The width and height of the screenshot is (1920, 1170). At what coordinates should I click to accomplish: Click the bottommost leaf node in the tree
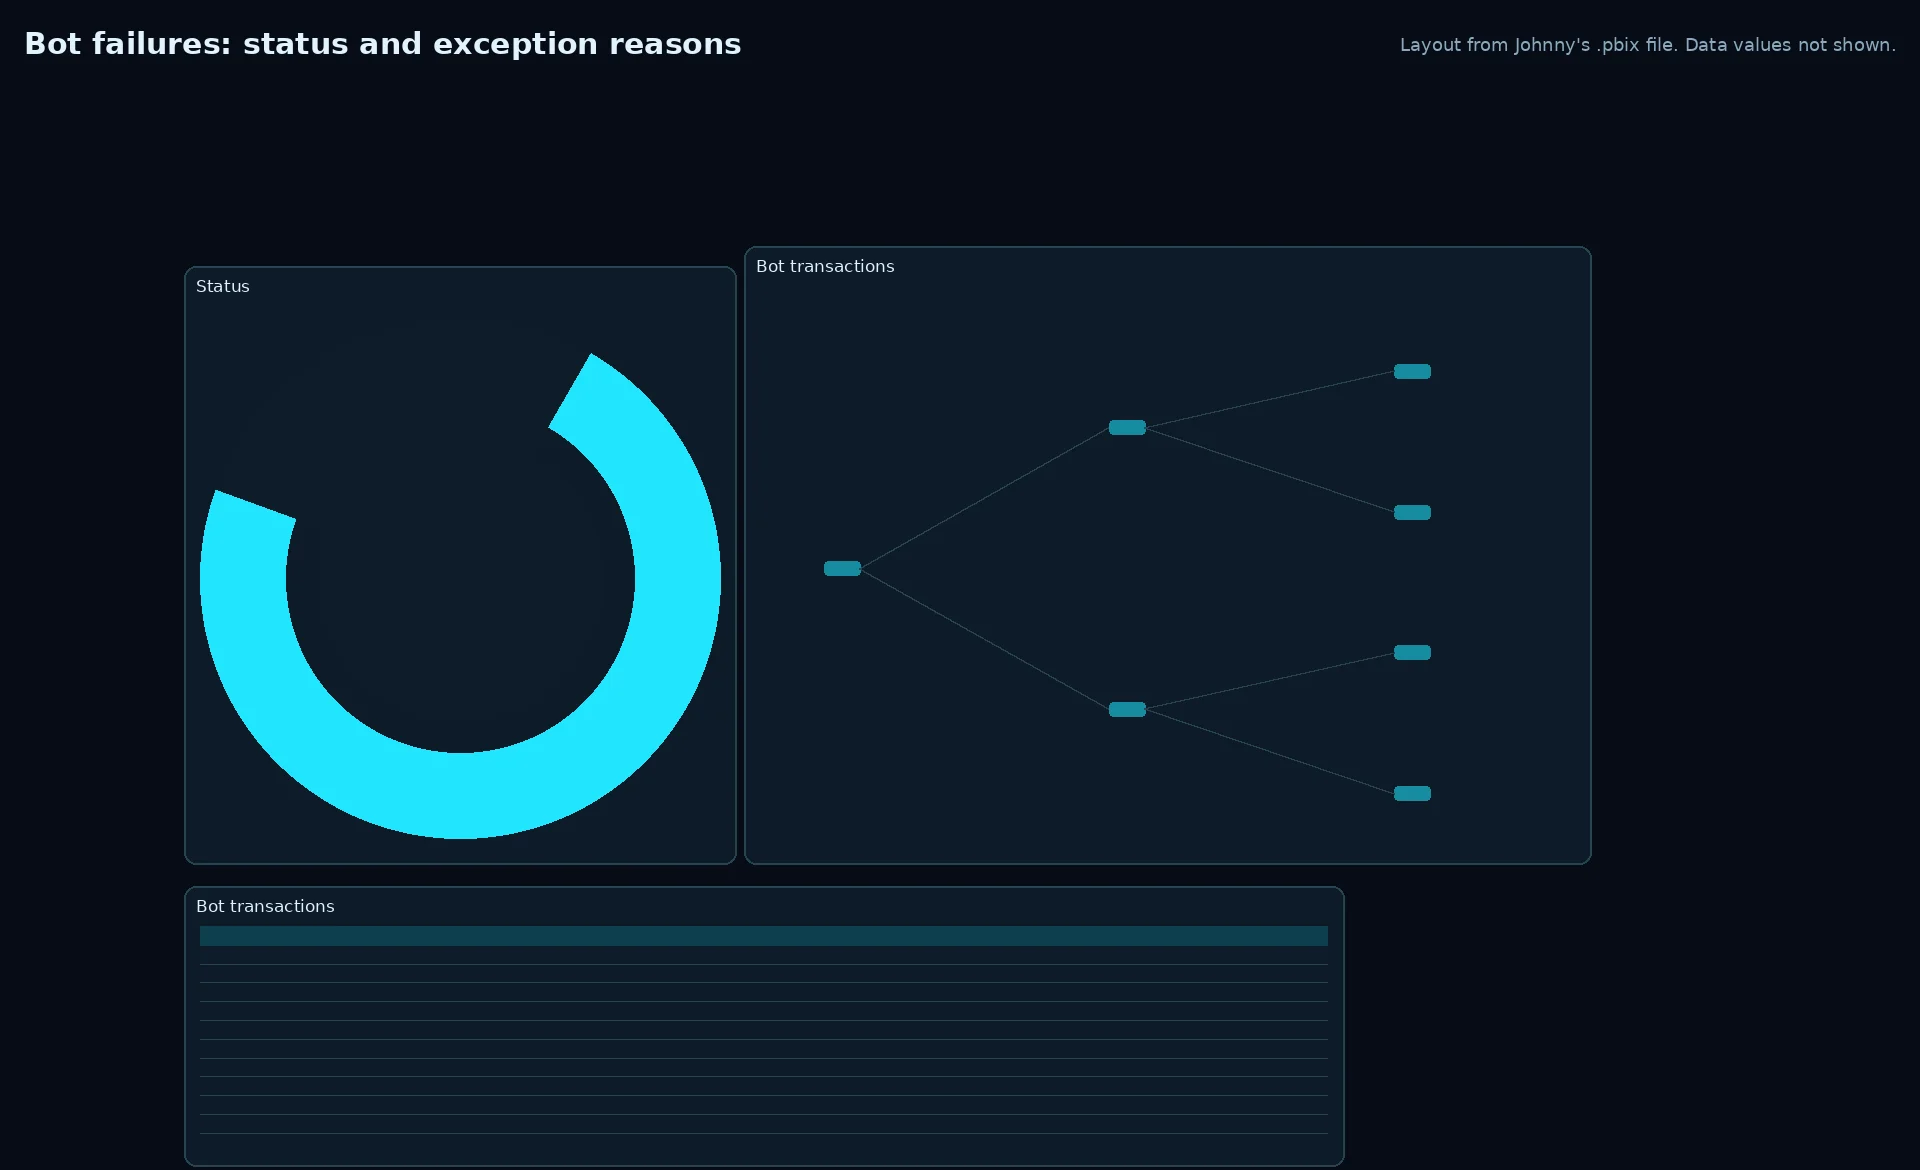pos(1412,793)
